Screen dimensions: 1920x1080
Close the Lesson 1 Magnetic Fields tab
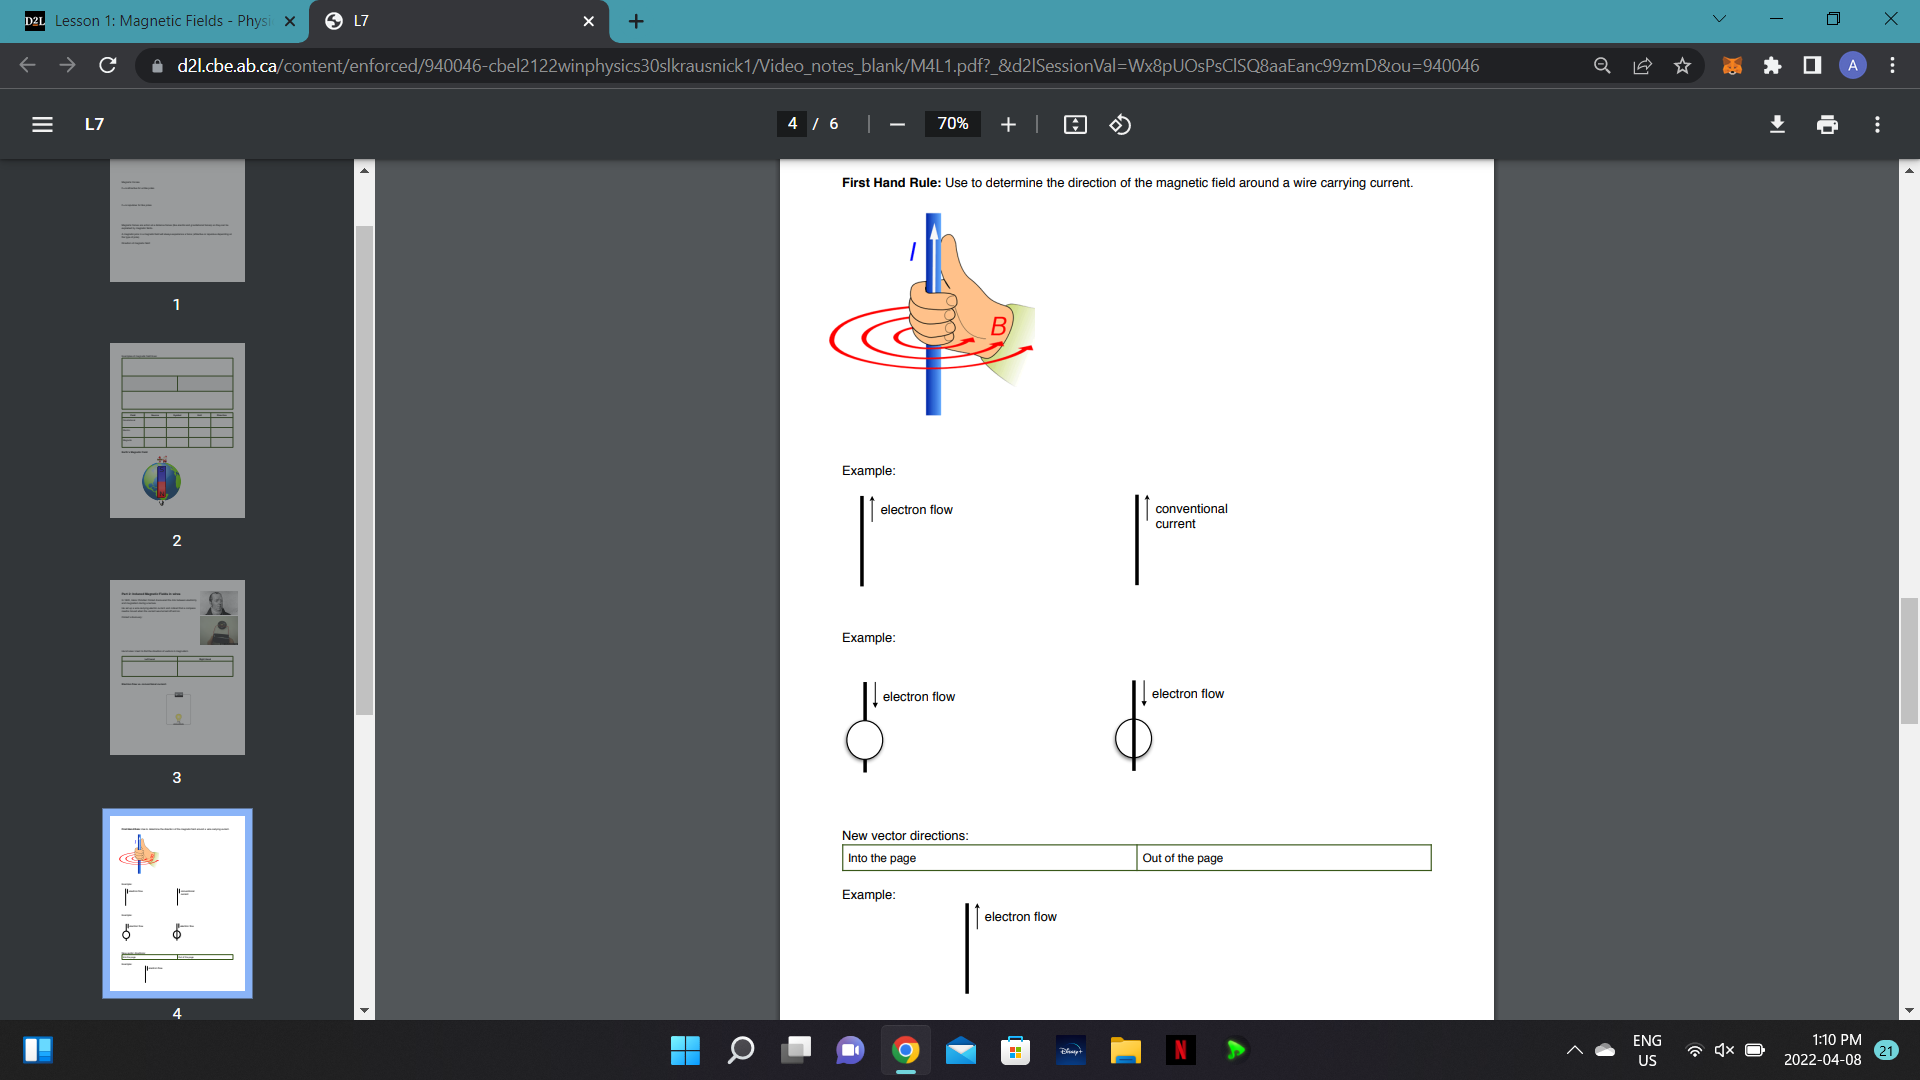290,21
